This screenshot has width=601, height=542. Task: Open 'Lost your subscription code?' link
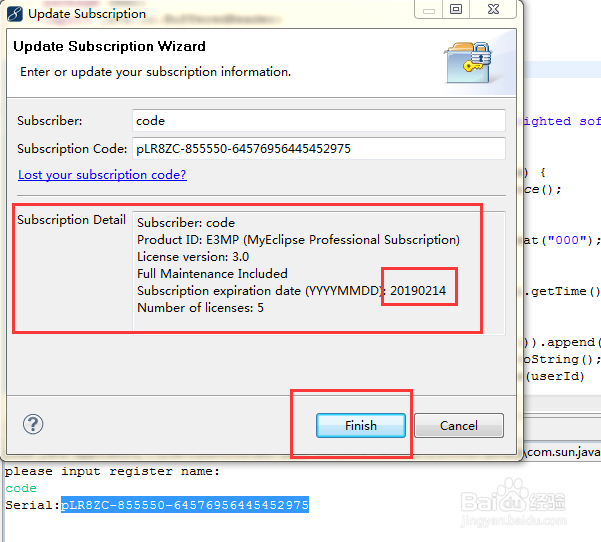[x=102, y=175]
